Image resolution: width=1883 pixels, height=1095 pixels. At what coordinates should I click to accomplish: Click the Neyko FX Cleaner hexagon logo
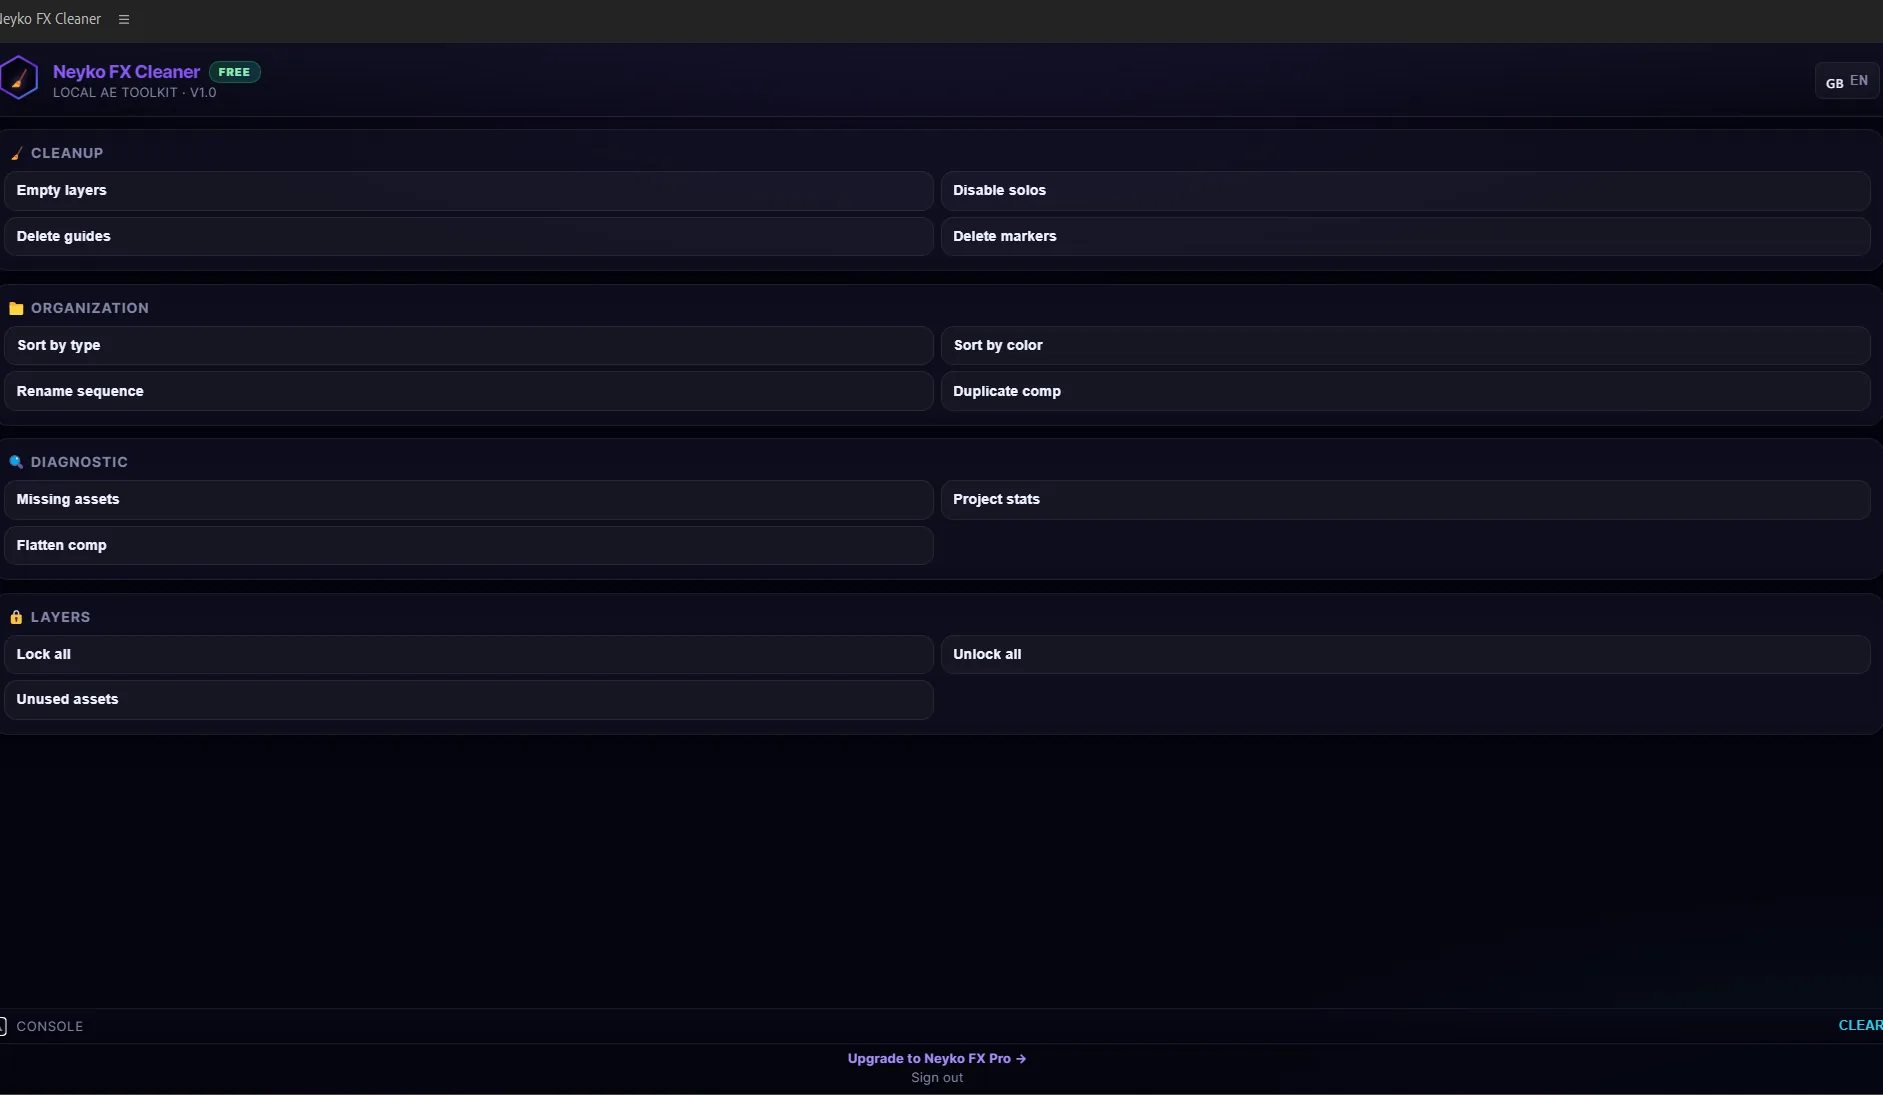[18, 78]
